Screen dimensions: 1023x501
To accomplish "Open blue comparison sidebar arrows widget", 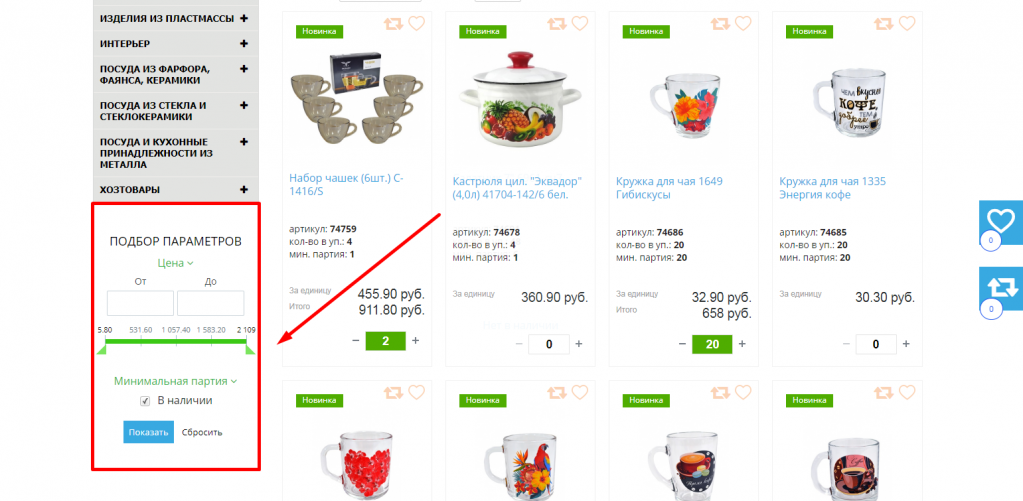I will pos(1001,289).
